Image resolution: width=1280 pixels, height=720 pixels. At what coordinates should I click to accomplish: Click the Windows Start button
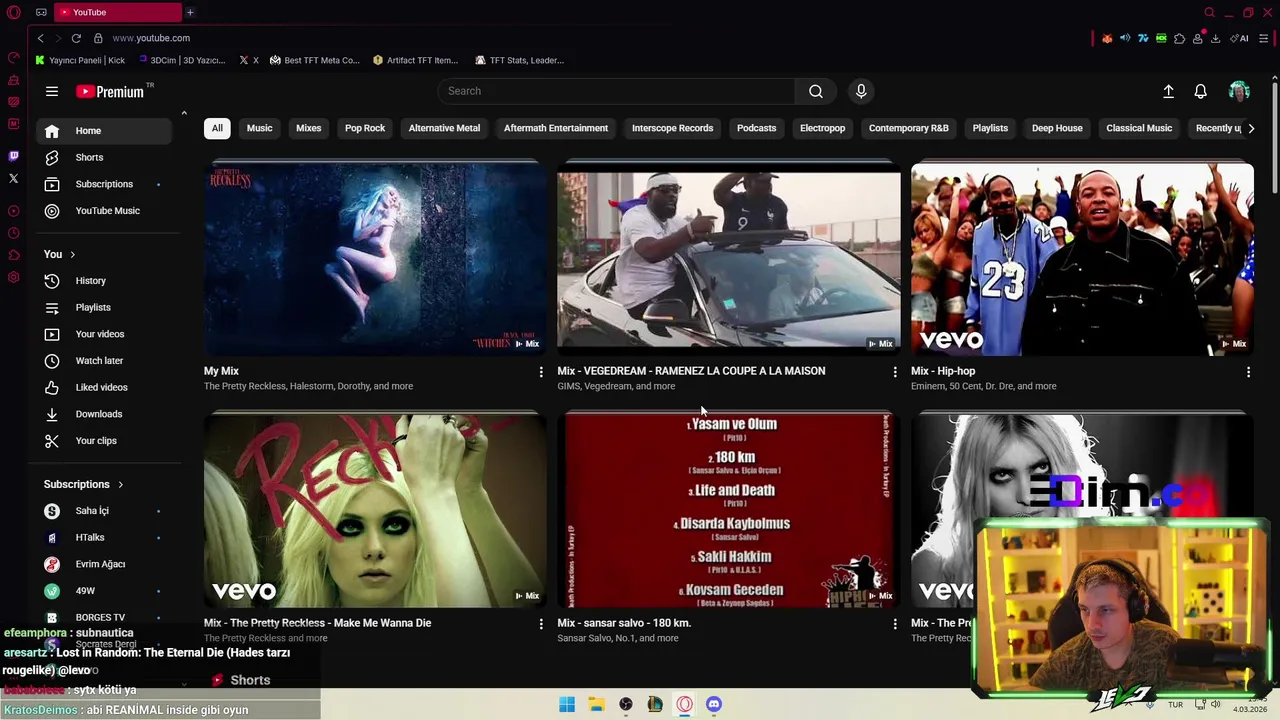pos(567,704)
